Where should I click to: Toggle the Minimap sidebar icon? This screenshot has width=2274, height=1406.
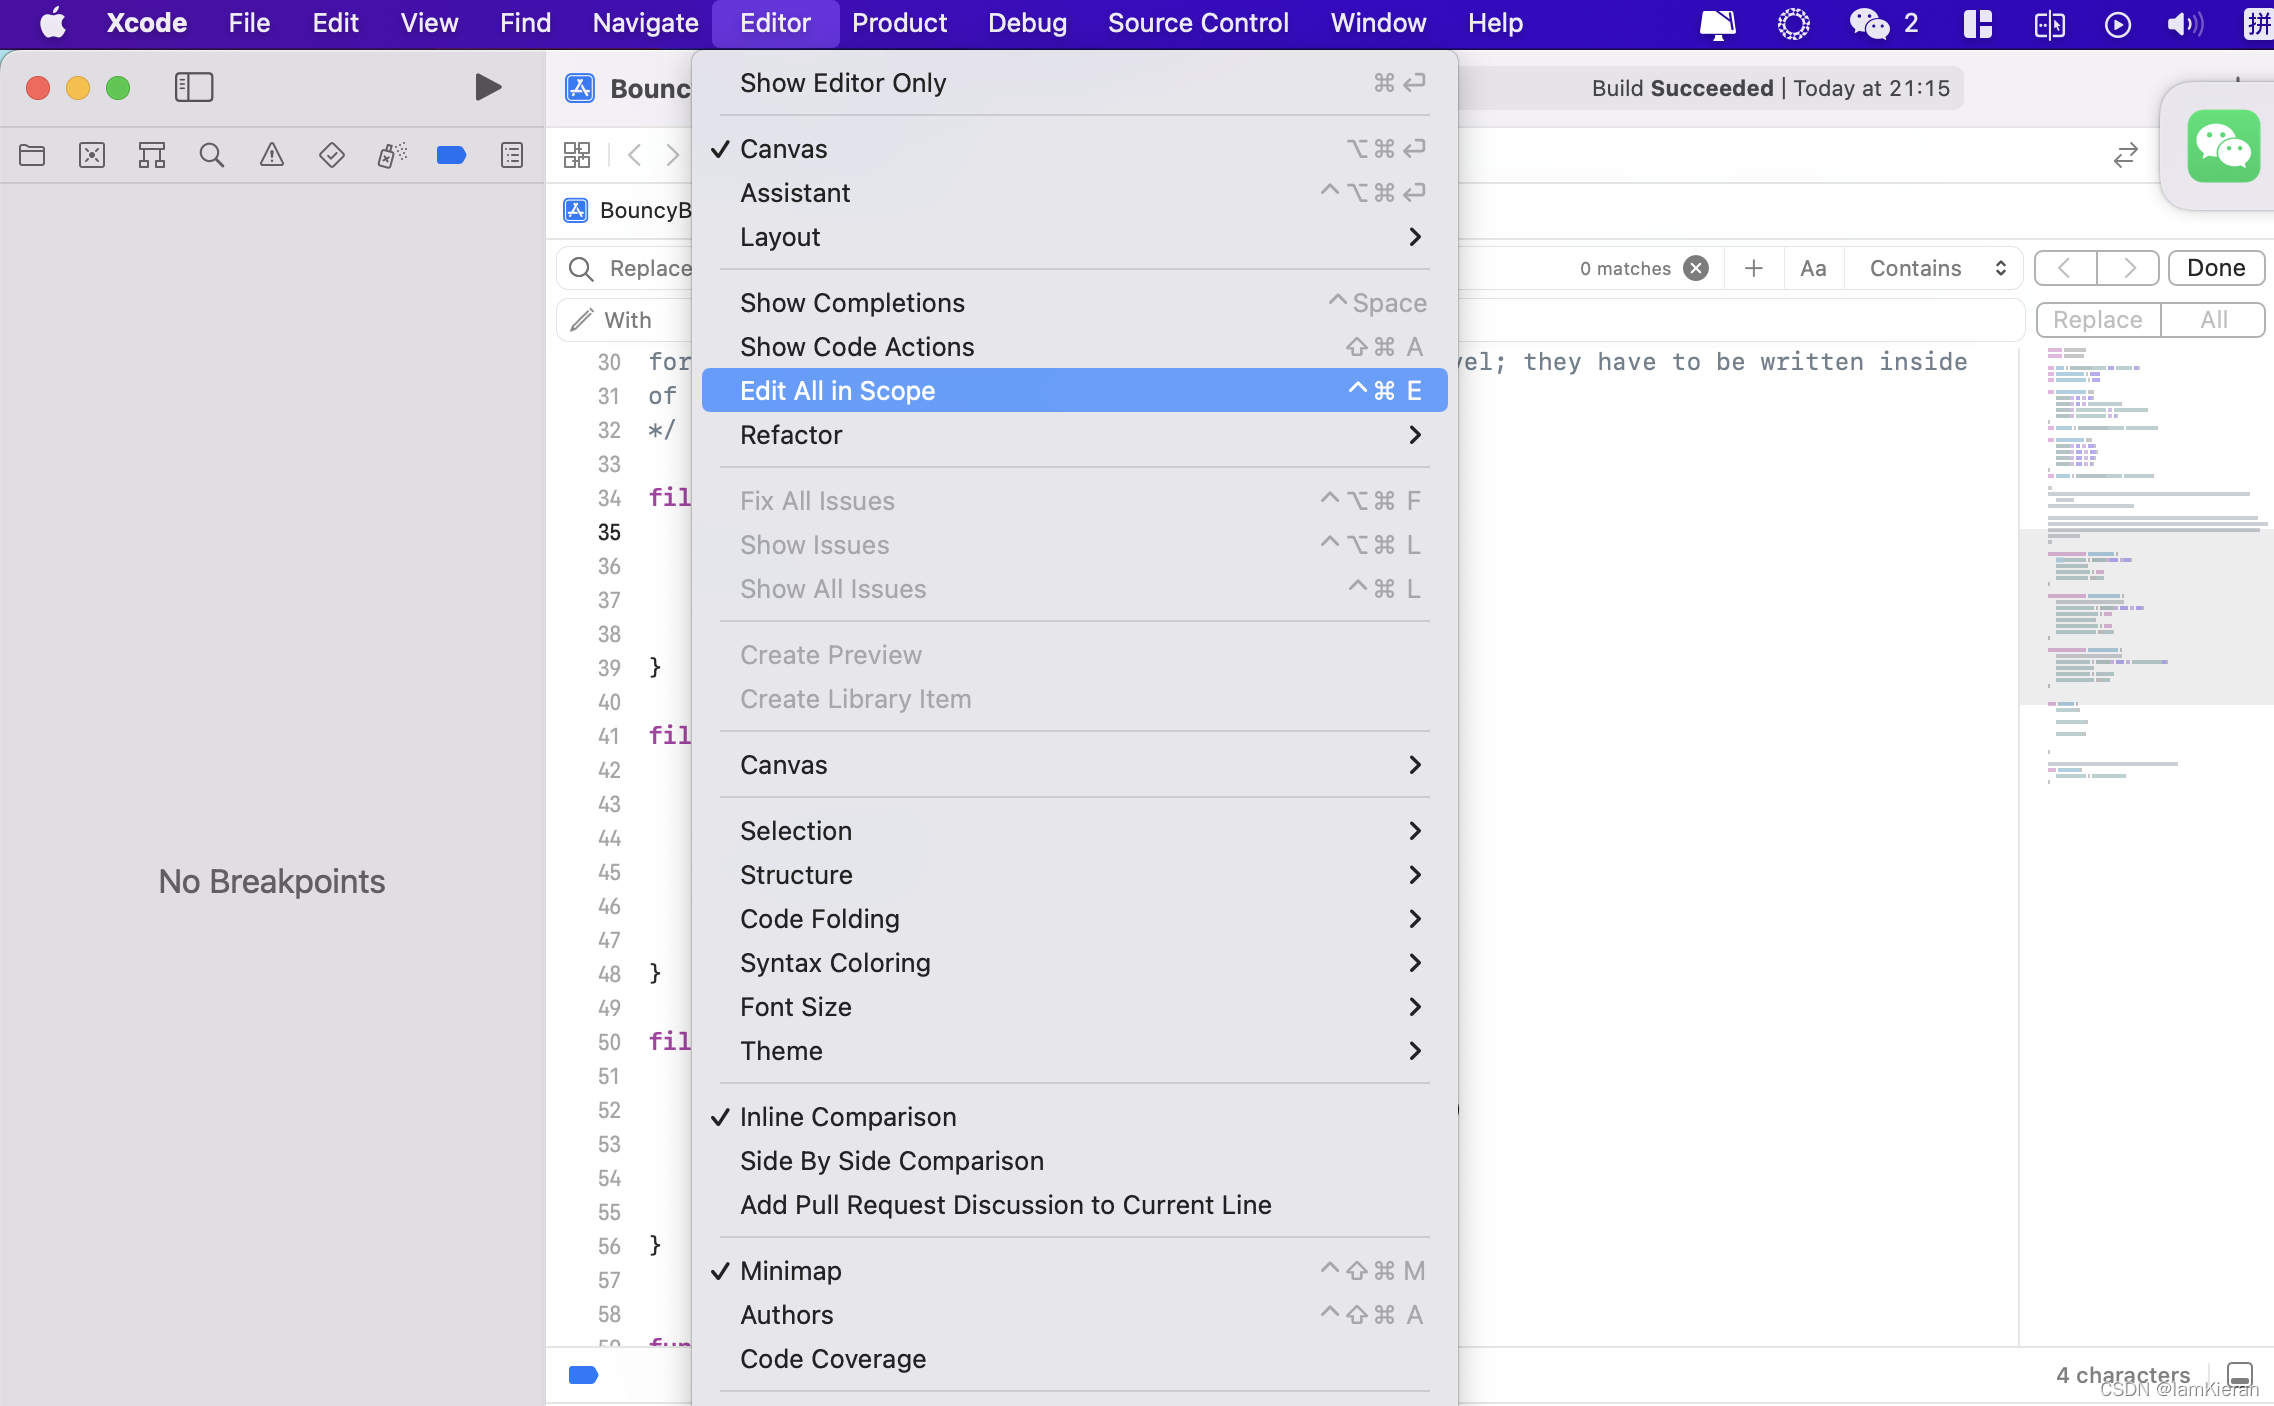tap(791, 1270)
